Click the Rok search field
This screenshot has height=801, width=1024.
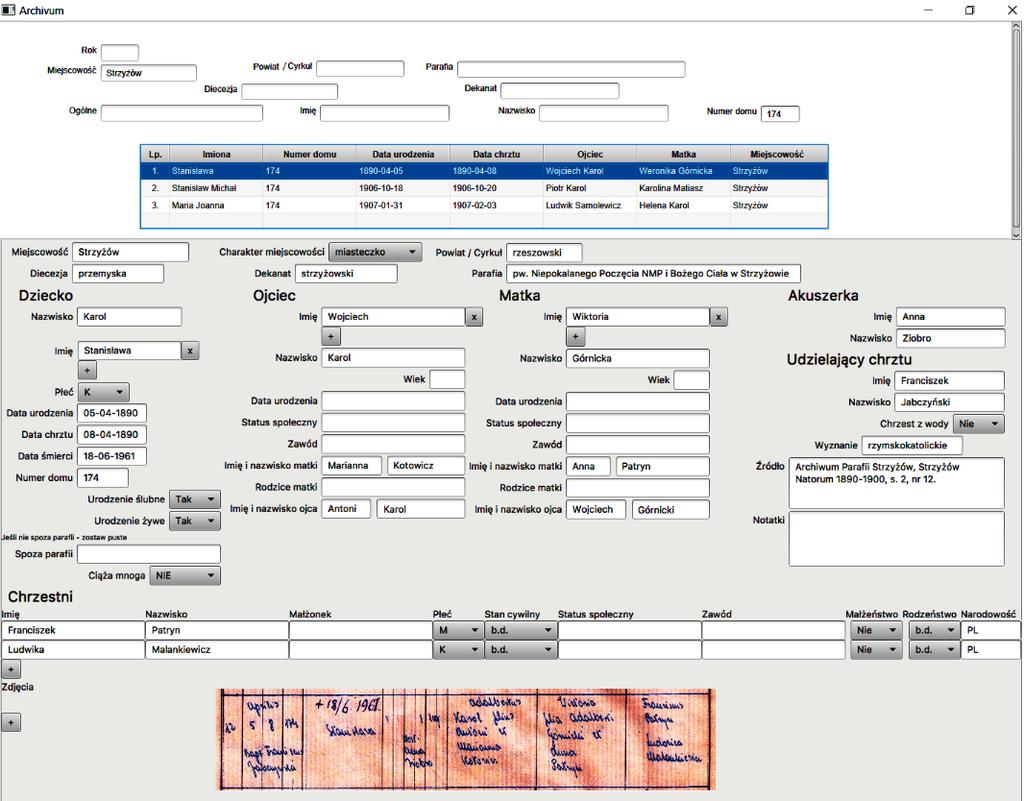(120, 52)
